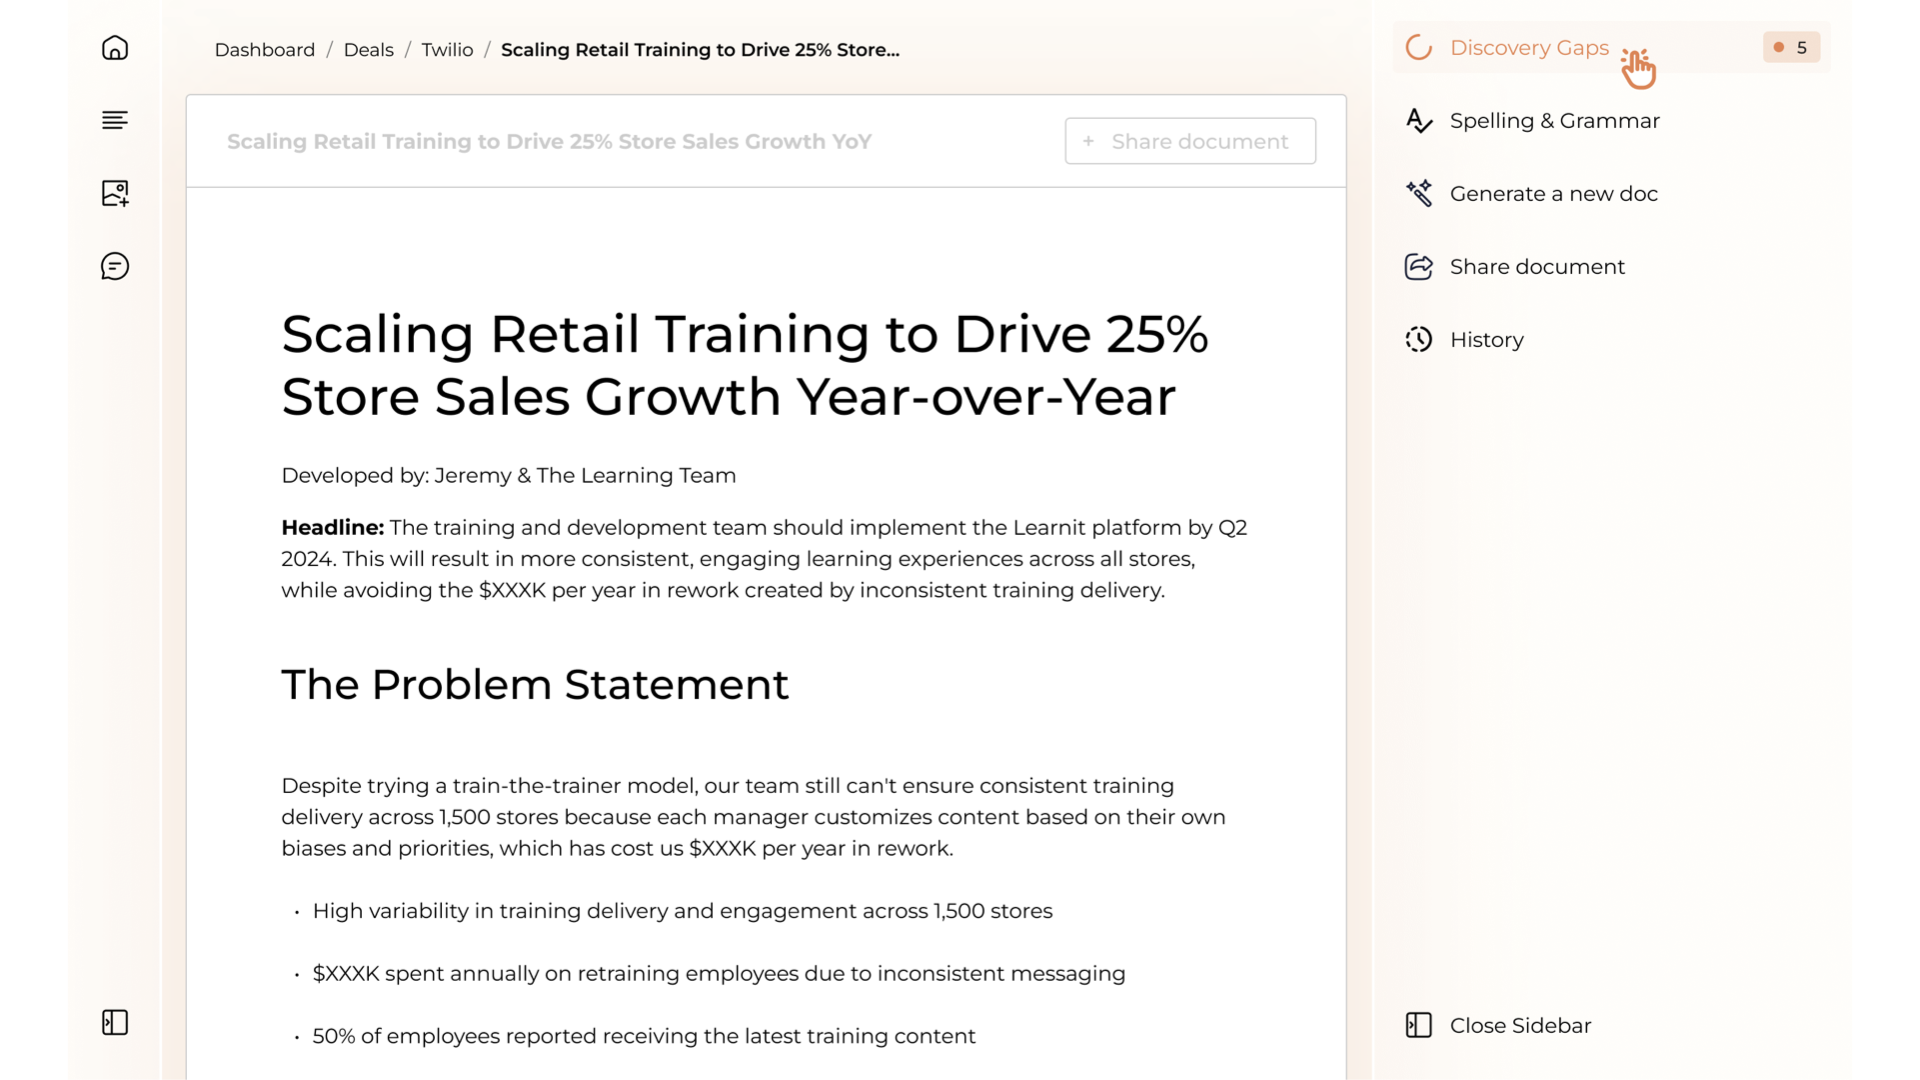The height and width of the screenshot is (1080, 1920).
Task: Click the Discovery Gaps spinner icon
Action: tap(1418, 48)
